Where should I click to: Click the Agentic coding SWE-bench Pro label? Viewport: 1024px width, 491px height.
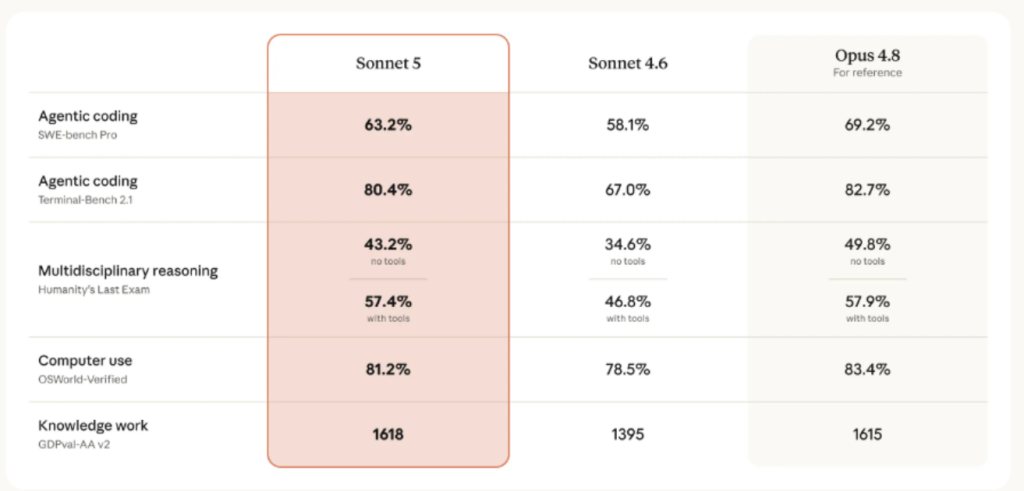88,123
